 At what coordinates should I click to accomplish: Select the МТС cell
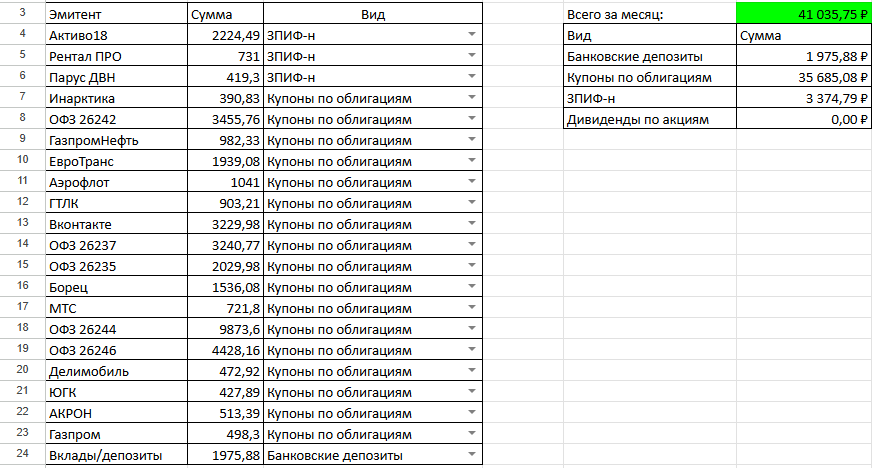(x=117, y=308)
